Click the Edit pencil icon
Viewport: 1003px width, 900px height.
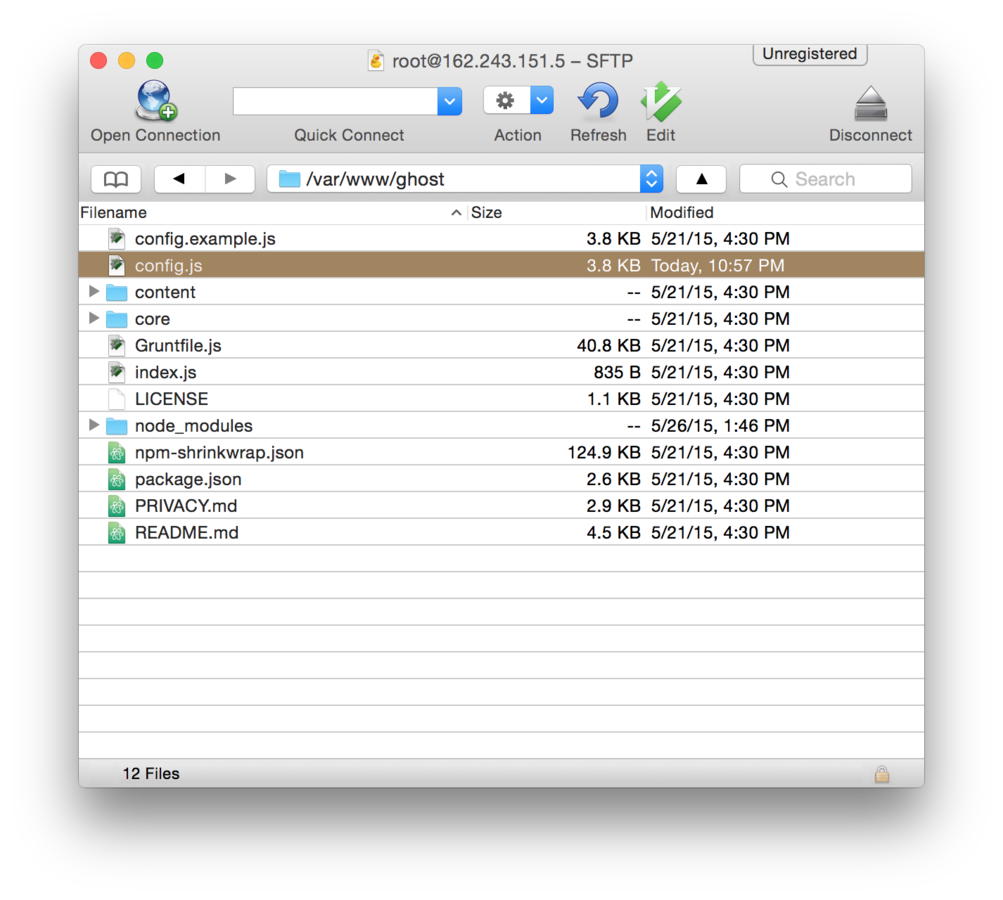click(661, 101)
